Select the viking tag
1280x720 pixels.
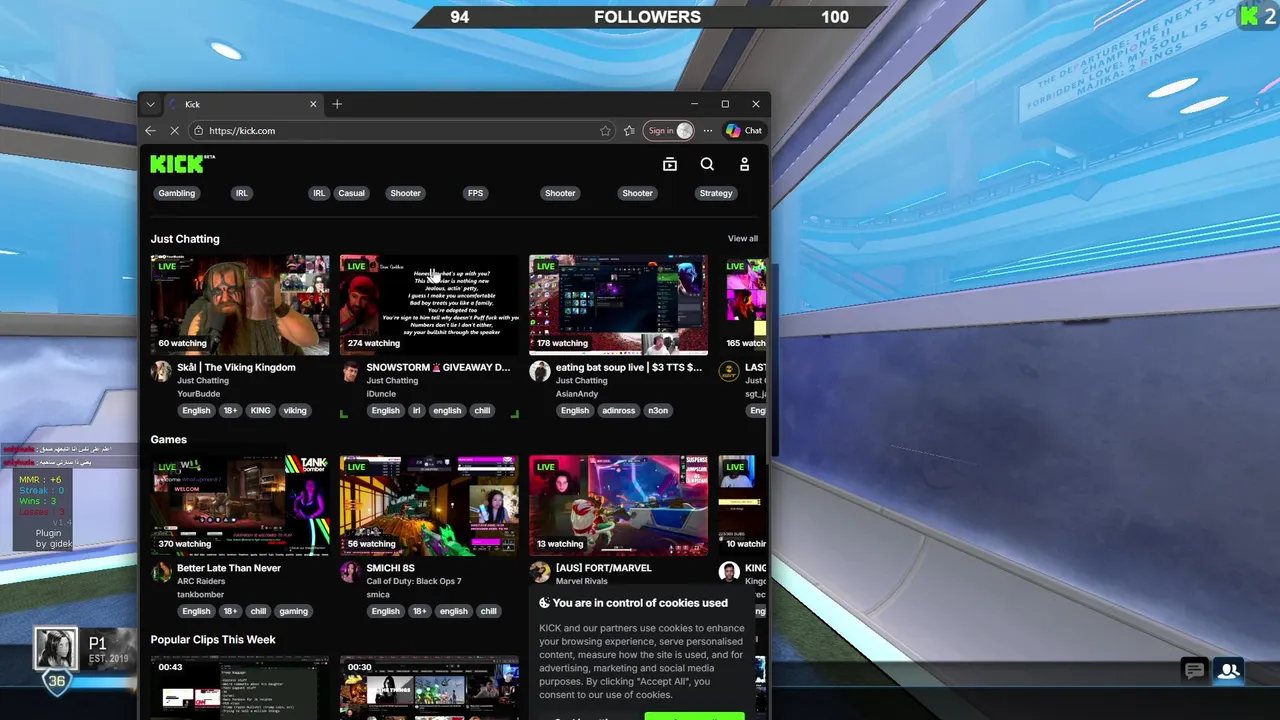click(x=295, y=410)
